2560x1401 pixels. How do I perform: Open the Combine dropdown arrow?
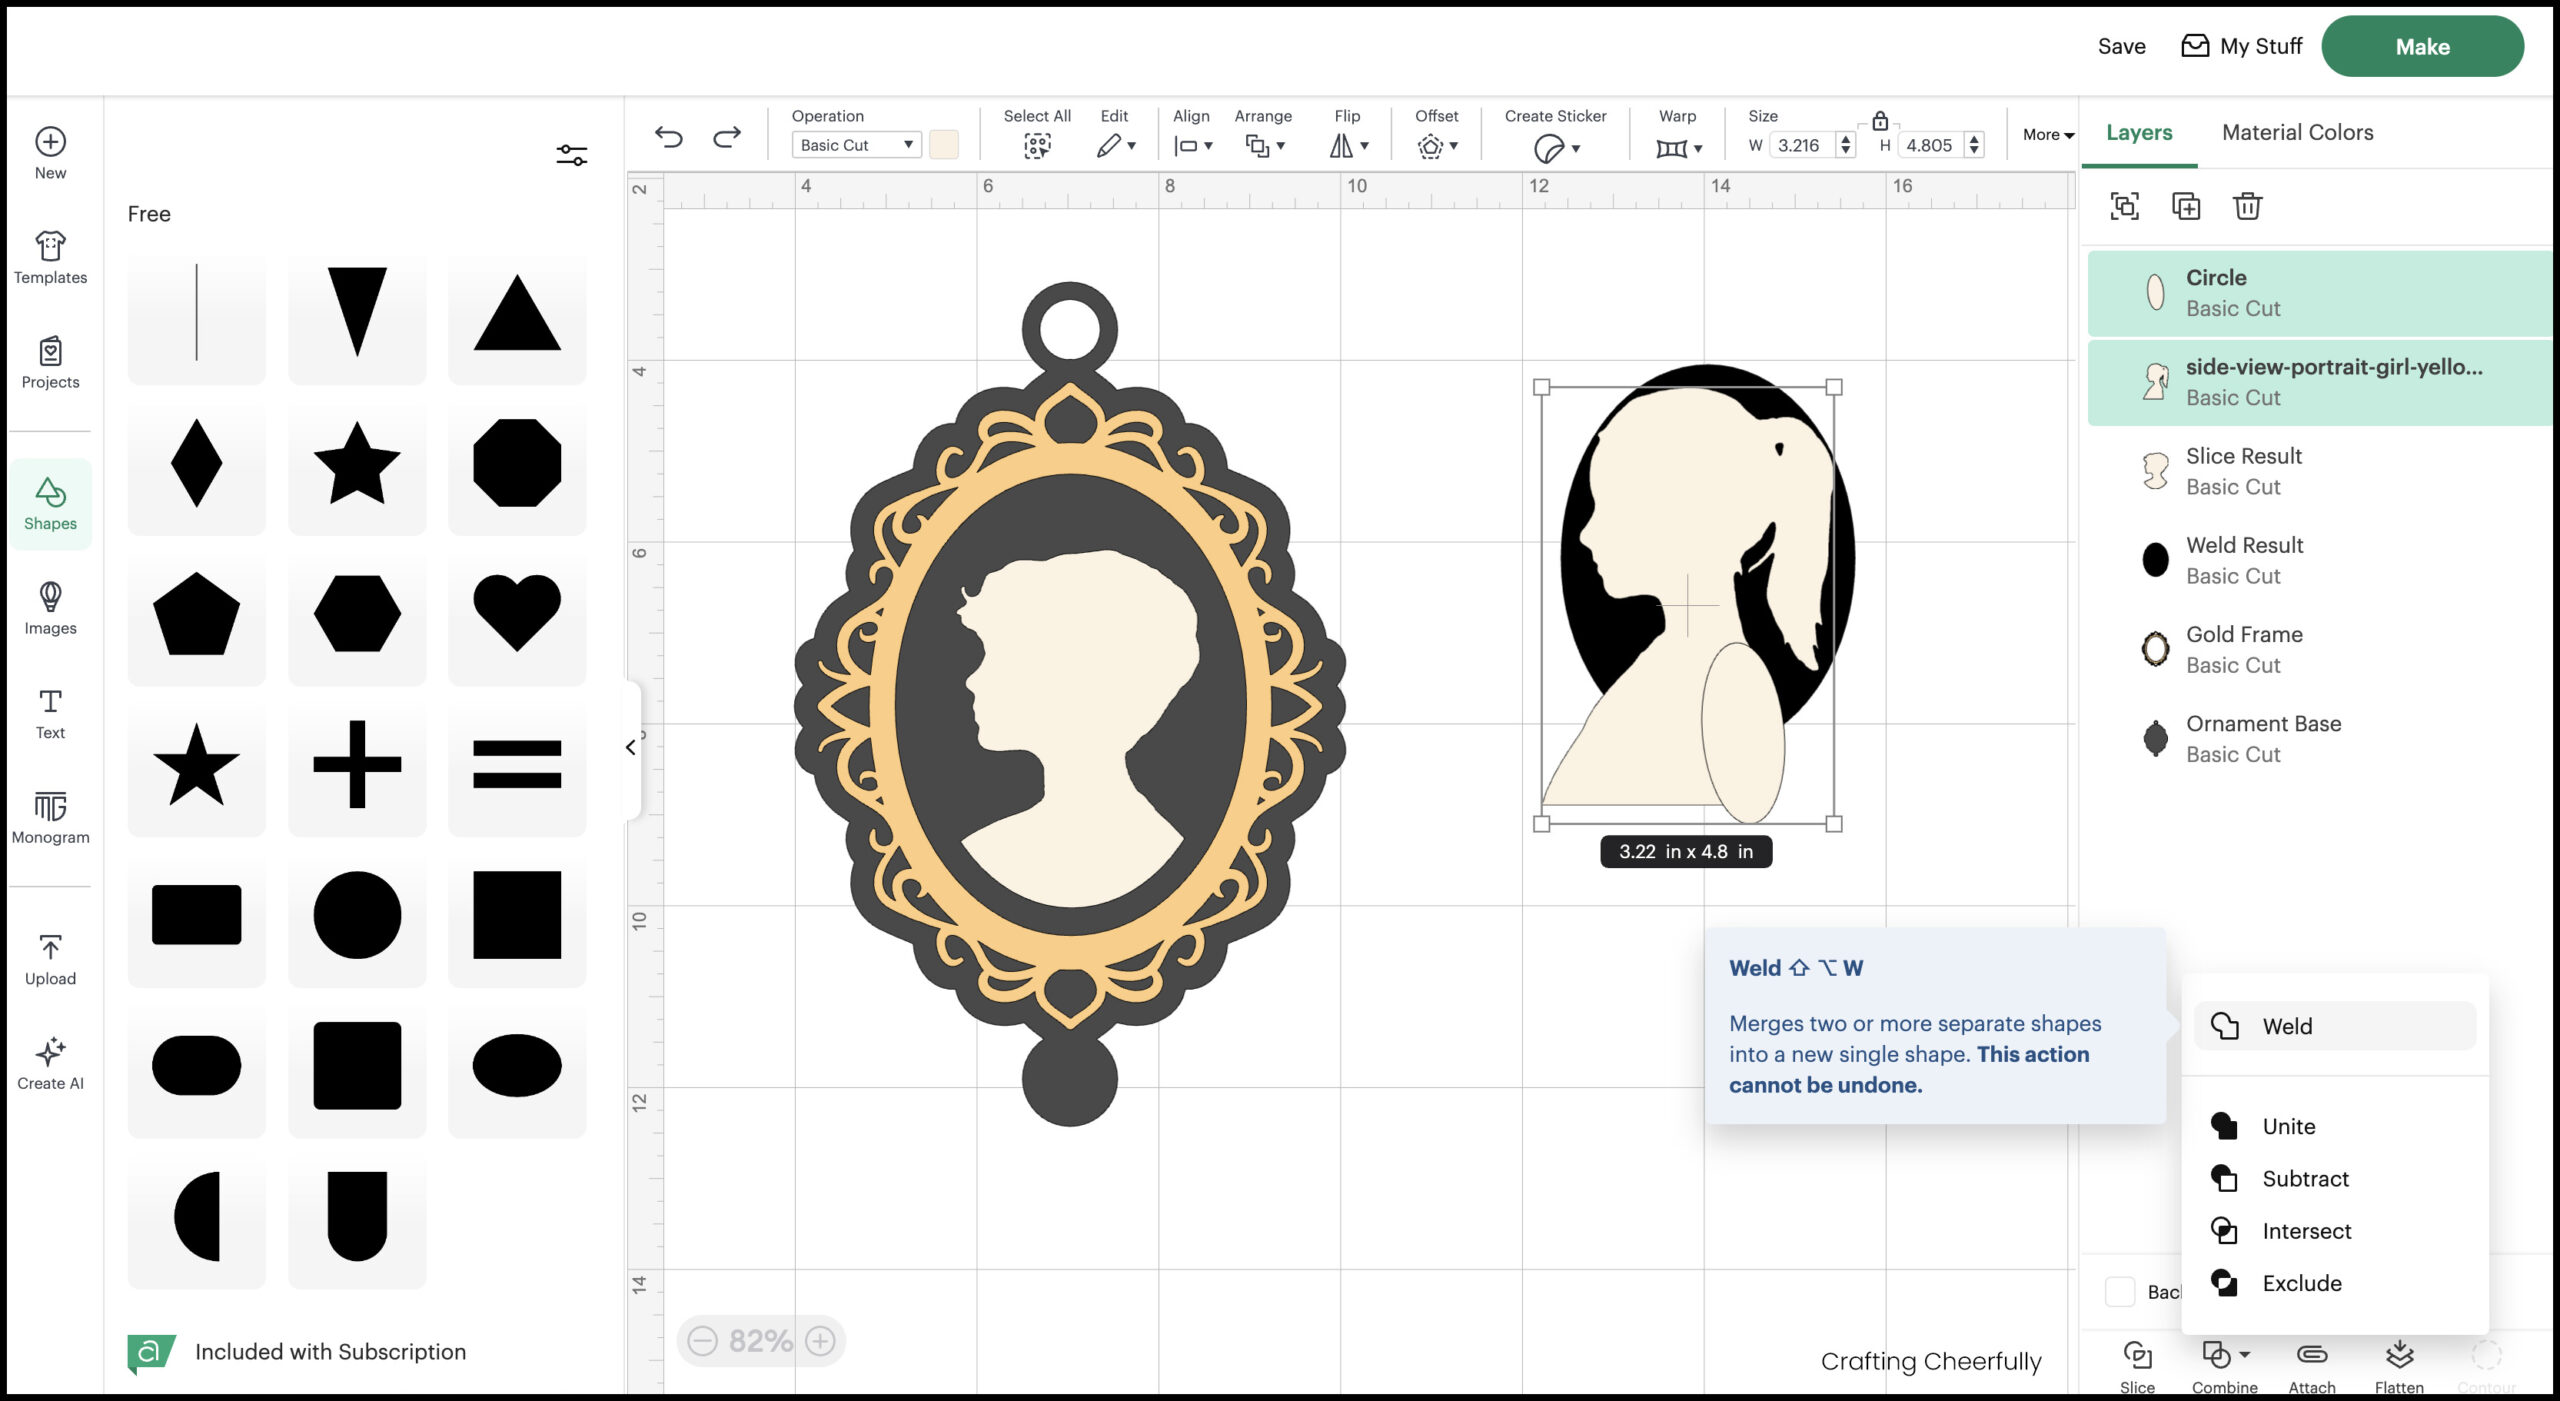2246,1355
